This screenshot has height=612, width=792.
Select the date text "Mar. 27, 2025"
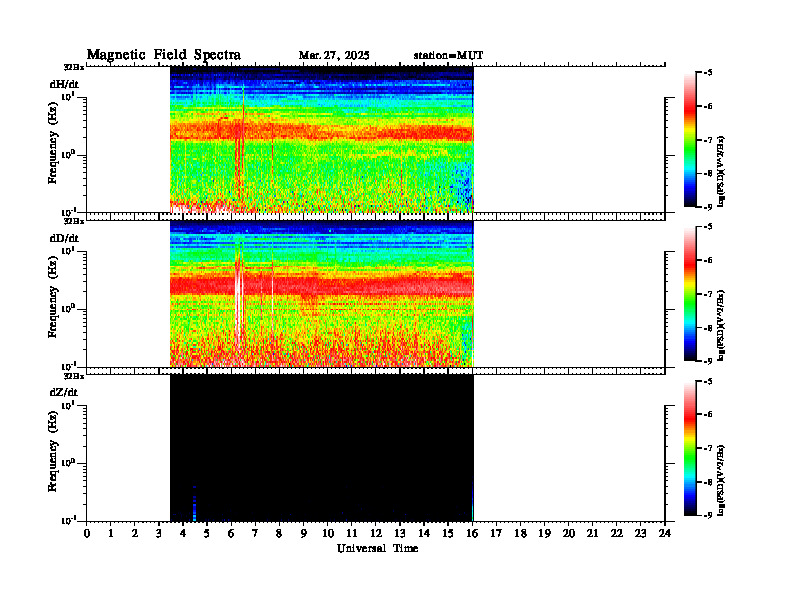334,56
